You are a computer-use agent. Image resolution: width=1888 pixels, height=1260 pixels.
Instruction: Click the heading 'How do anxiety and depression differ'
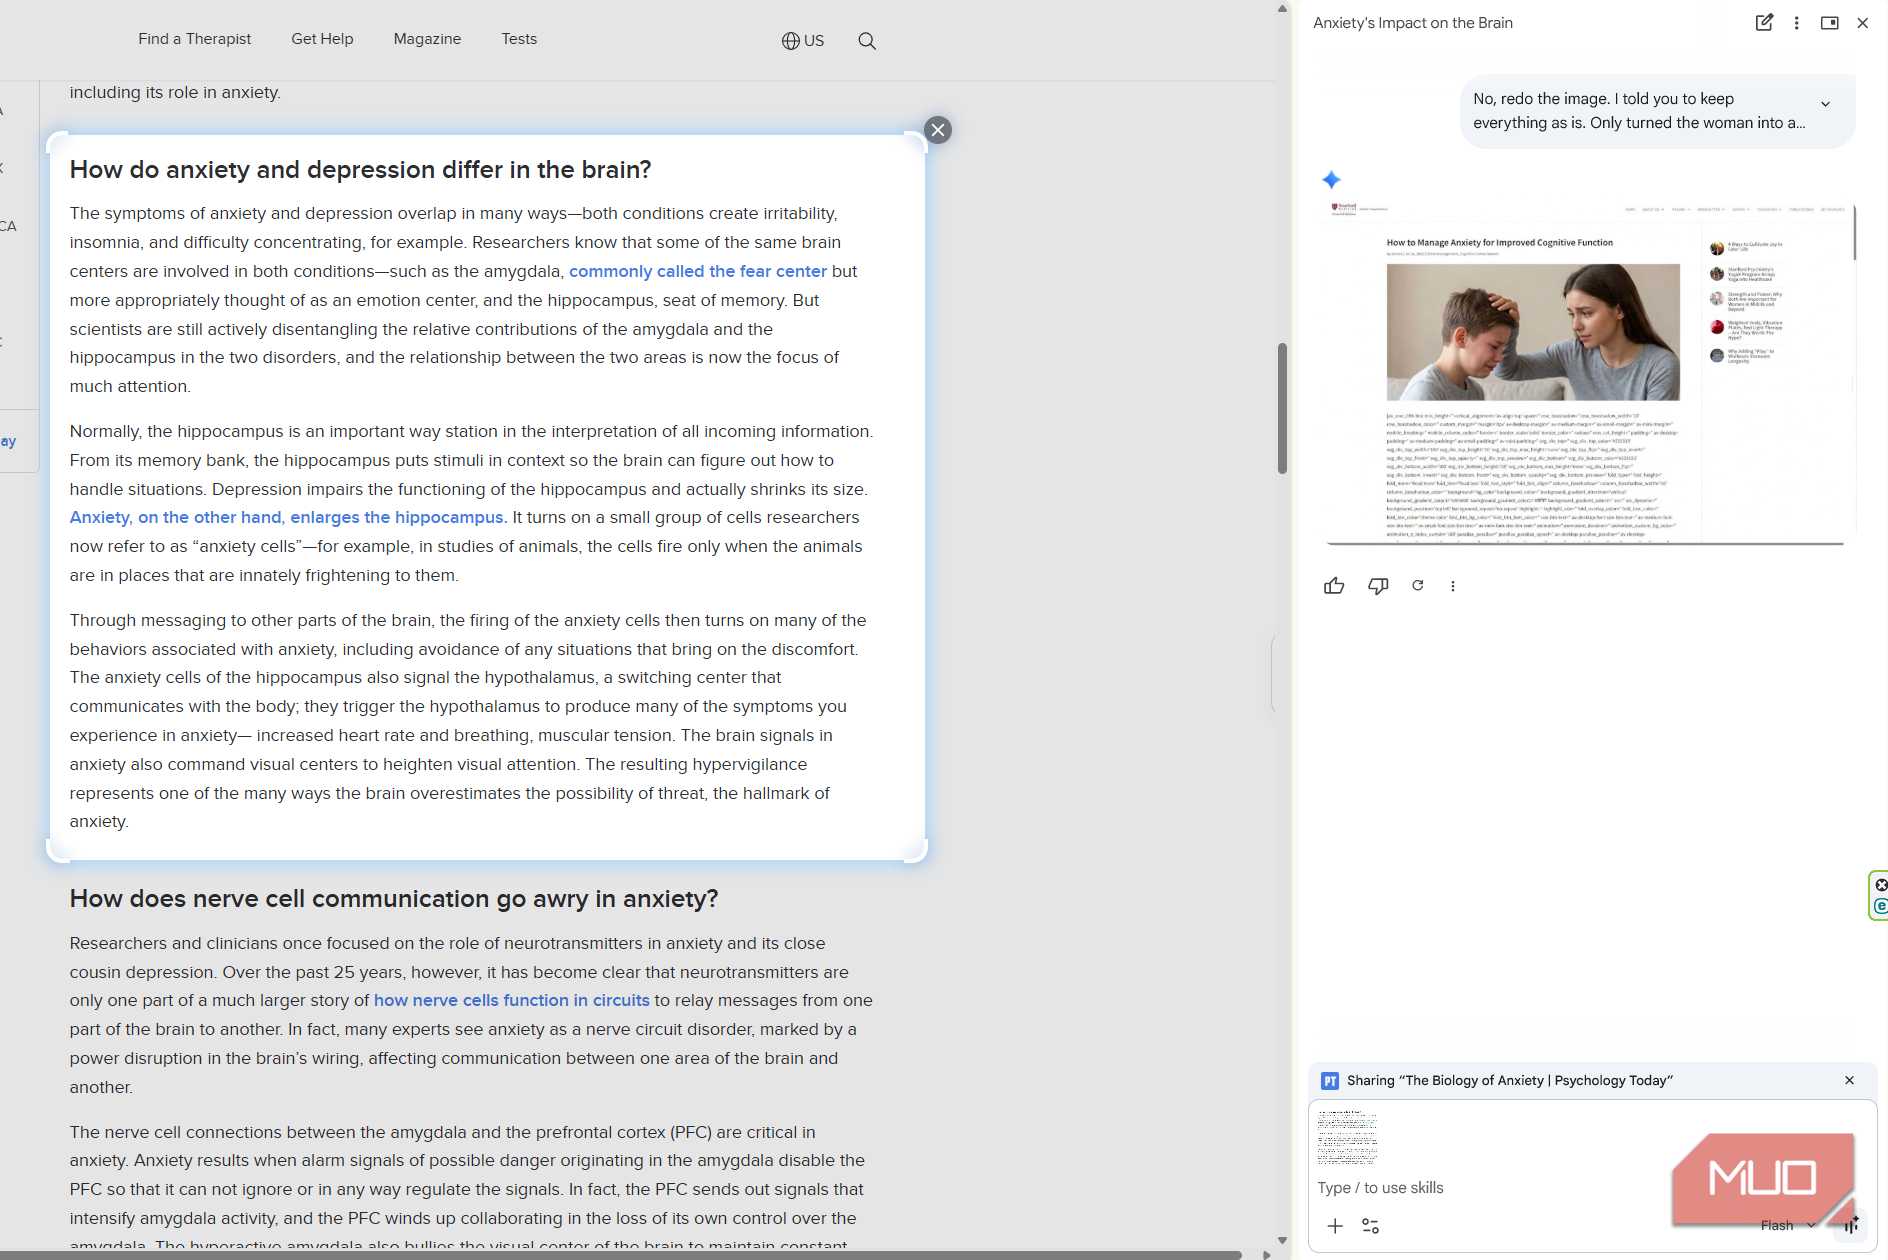(360, 170)
